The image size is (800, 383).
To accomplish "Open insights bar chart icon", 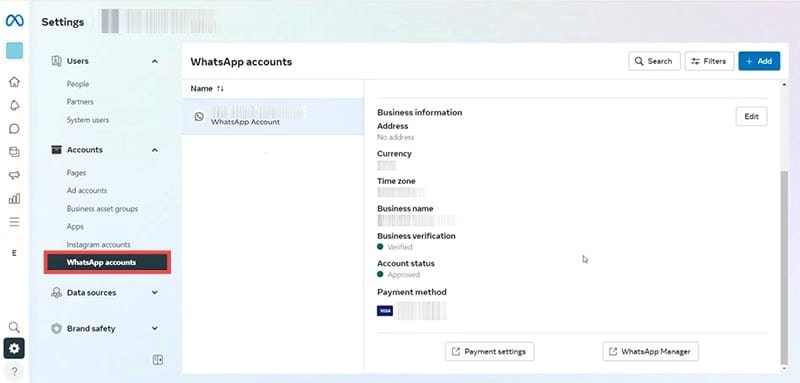I will tap(14, 198).
